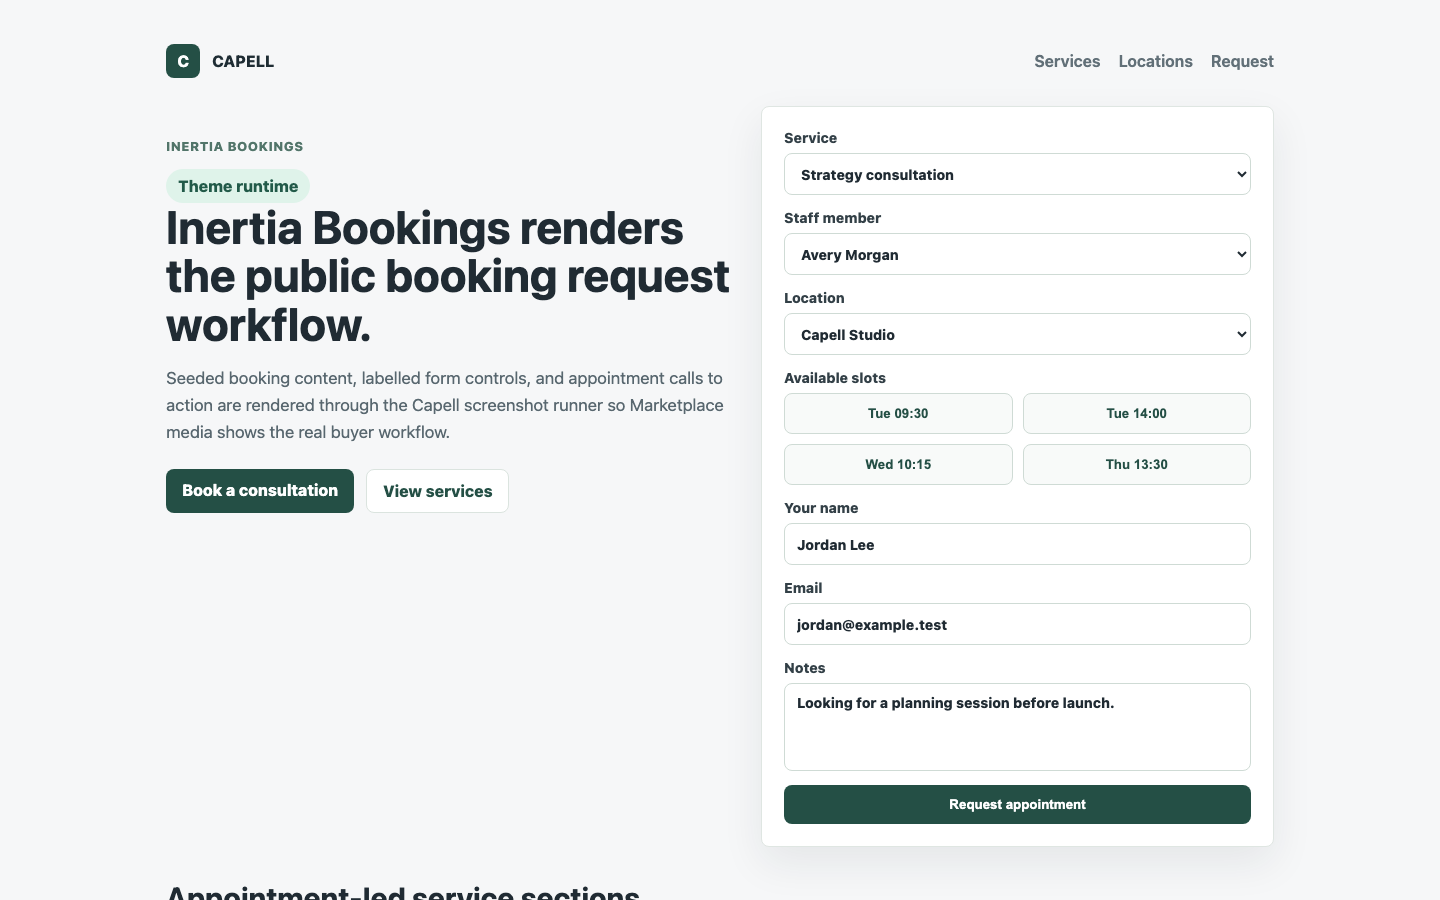Submit with Request appointment button
Viewport: 1440px width, 900px height.
point(1017,804)
